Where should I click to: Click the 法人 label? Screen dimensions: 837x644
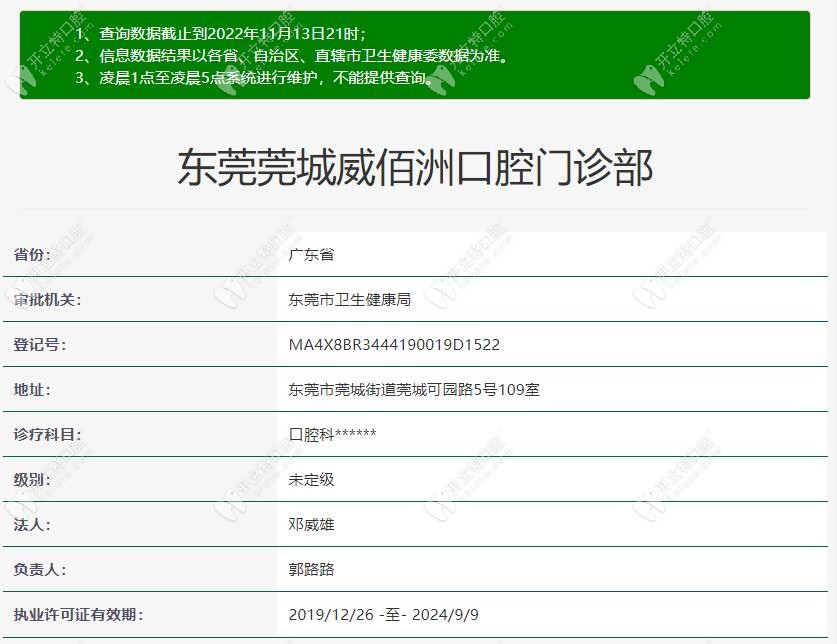point(32,524)
